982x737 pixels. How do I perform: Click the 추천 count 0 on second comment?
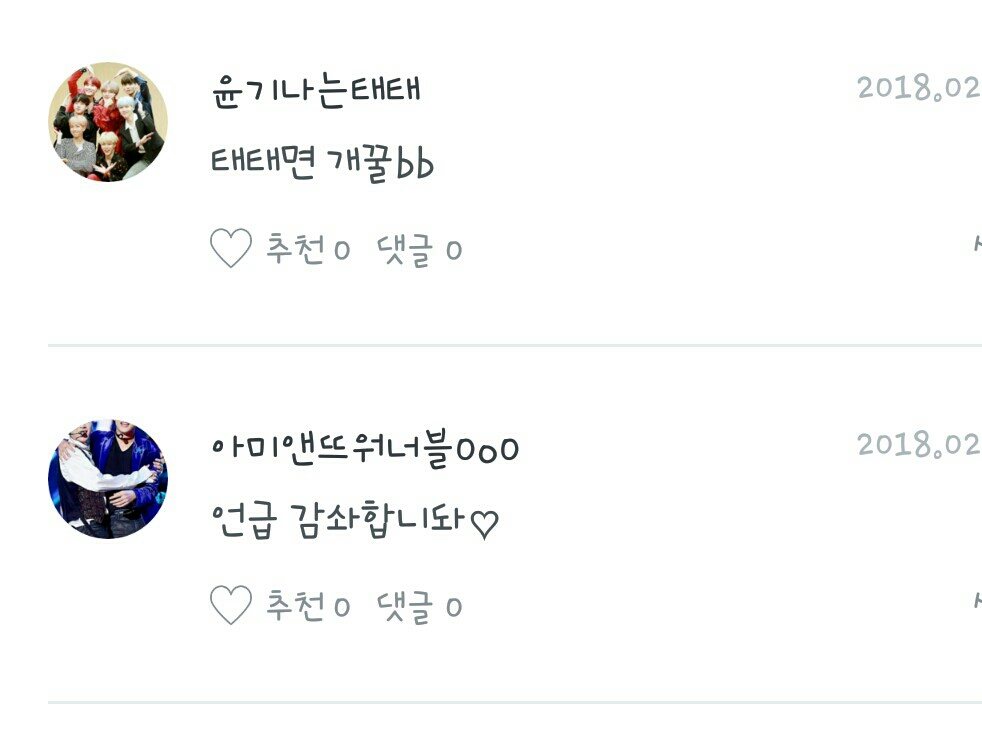click(342, 607)
